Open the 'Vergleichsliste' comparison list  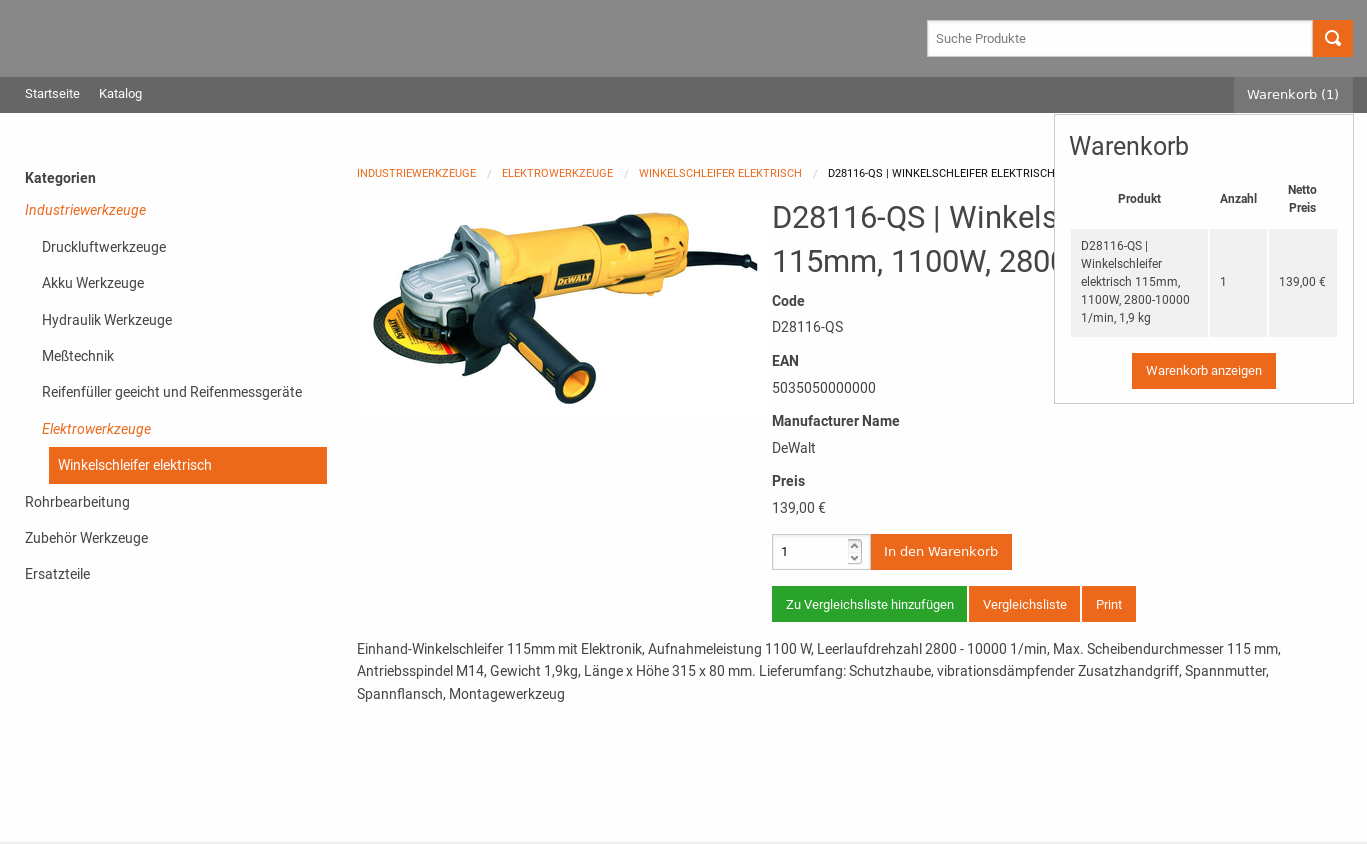coord(1024,604)
